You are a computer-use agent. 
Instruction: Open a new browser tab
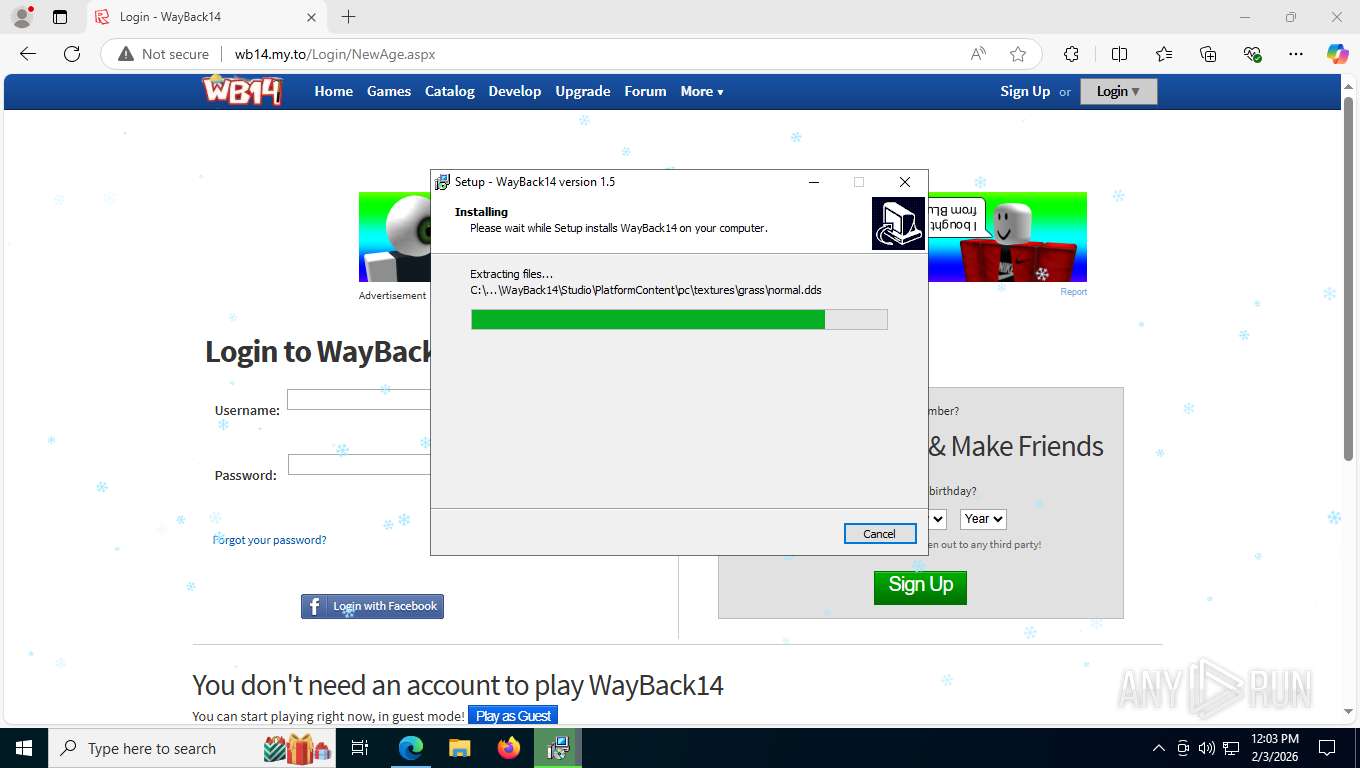click(348, 17)
